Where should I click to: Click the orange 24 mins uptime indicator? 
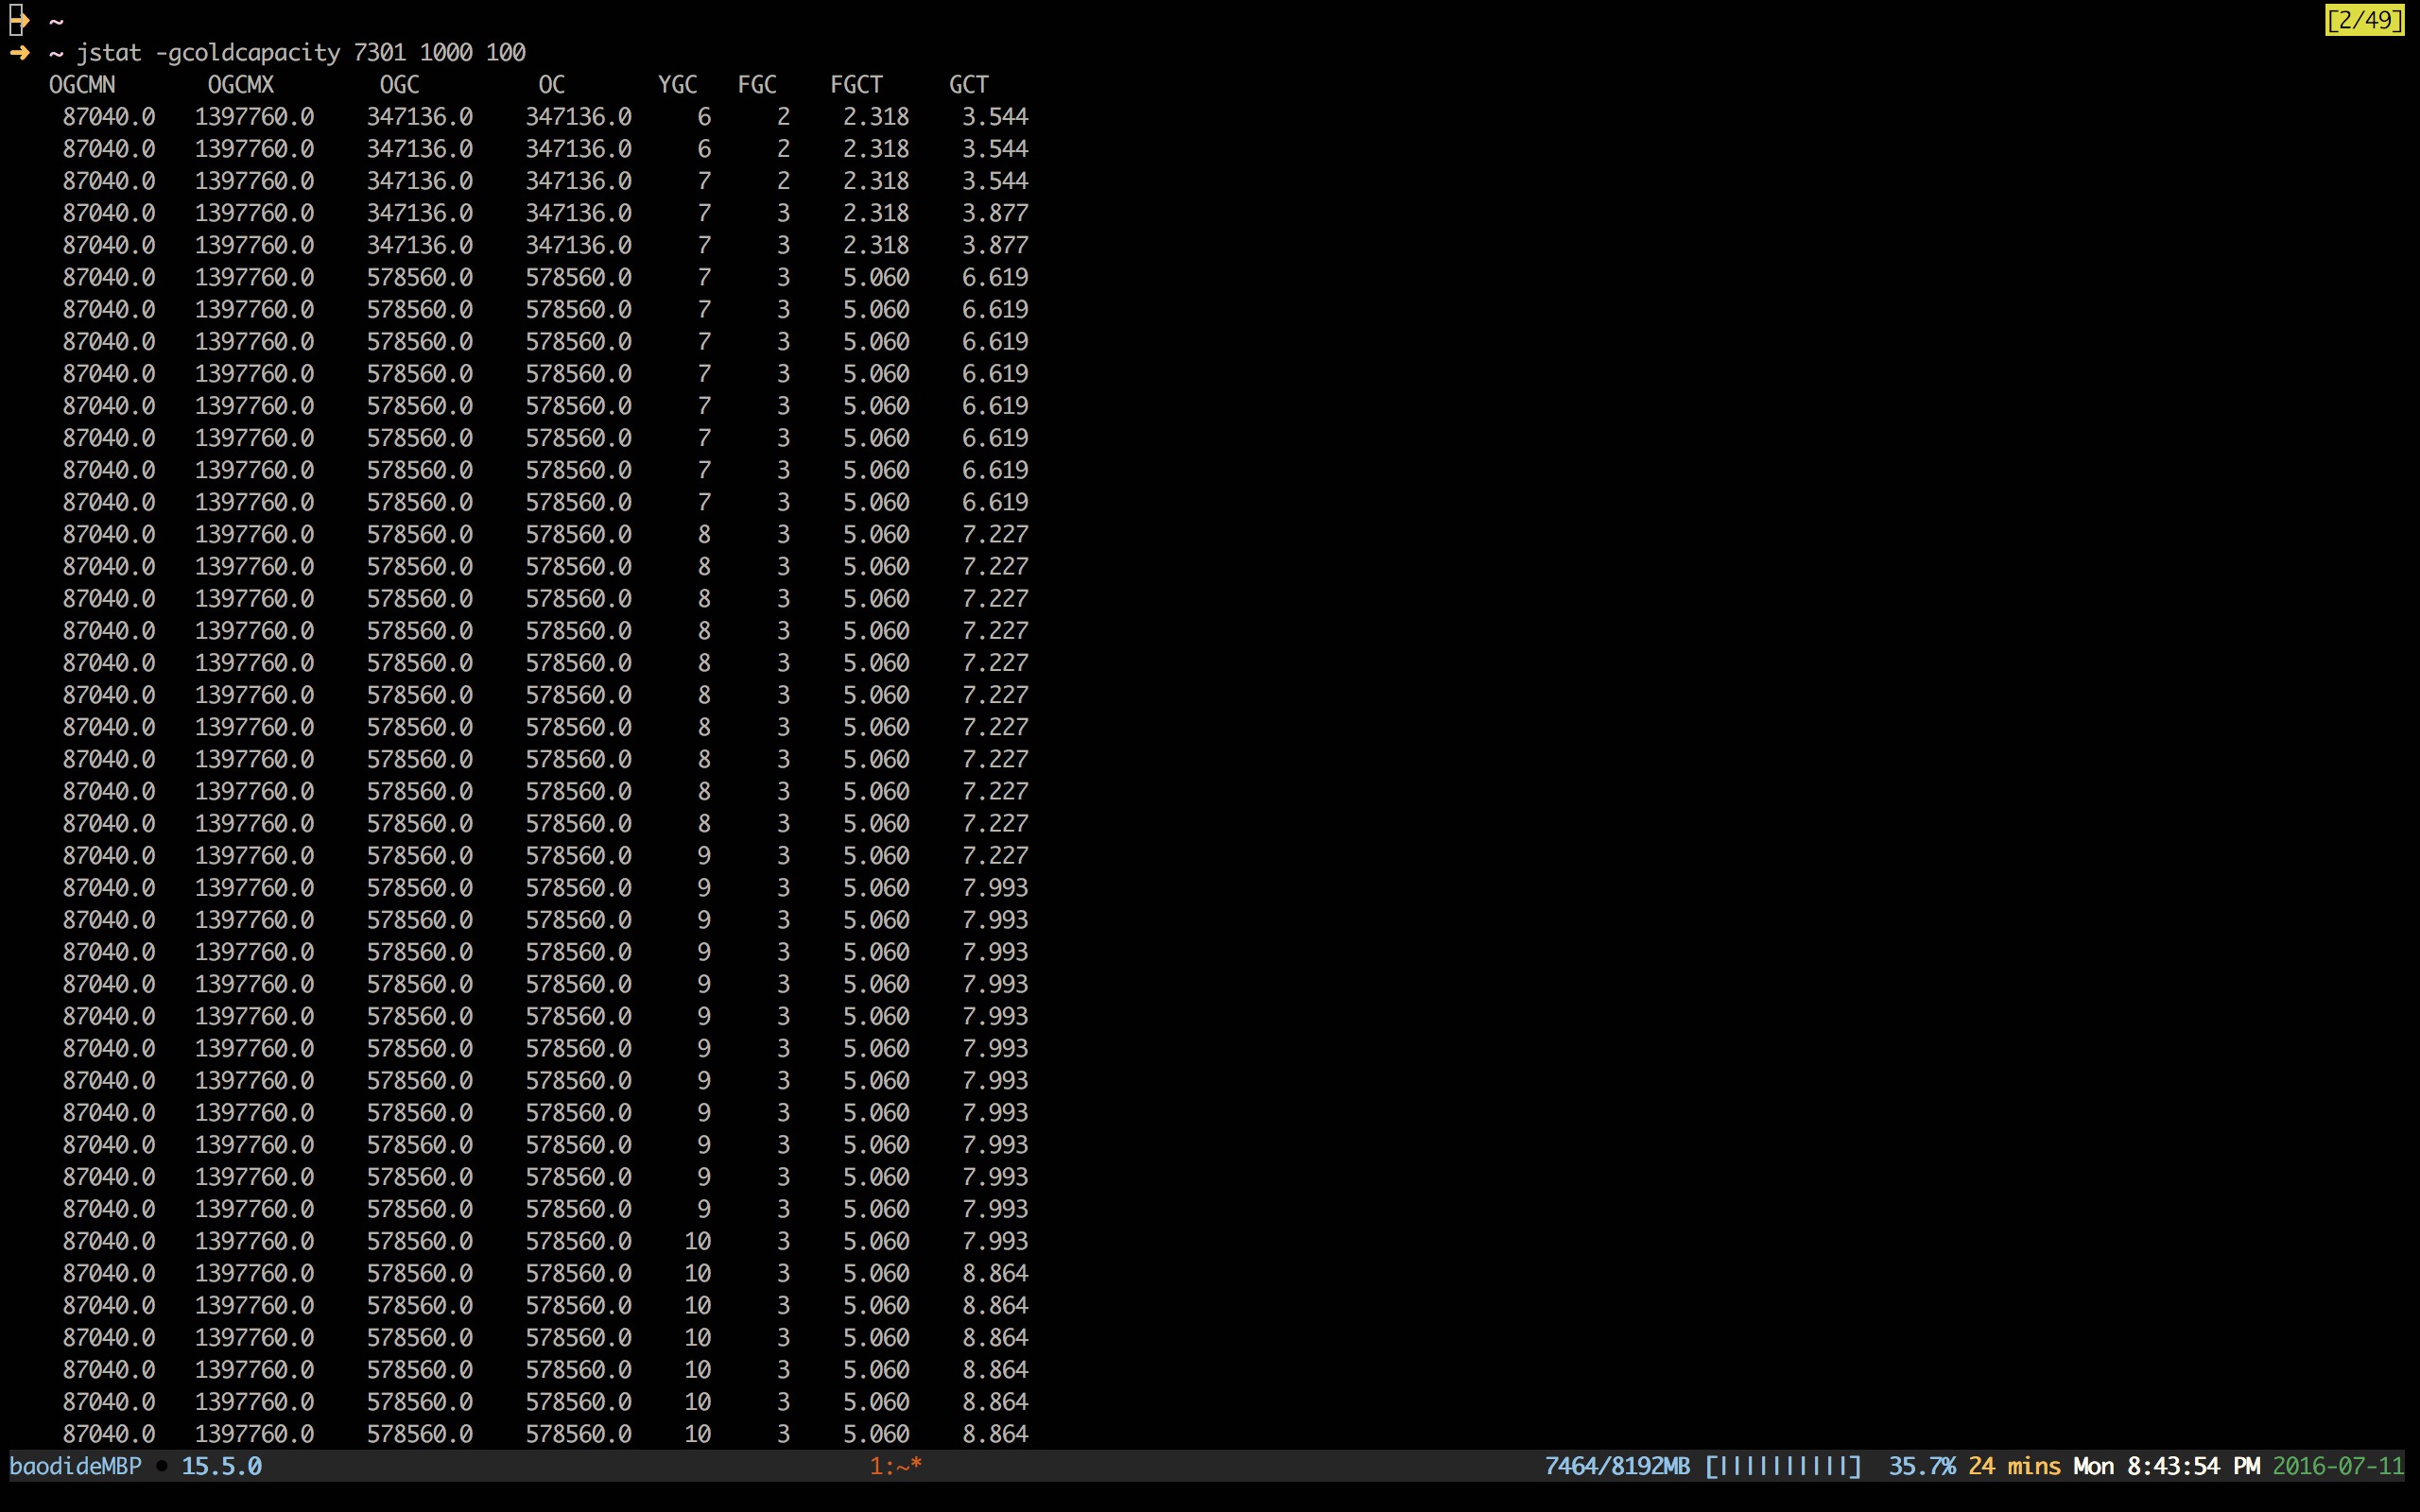click(2014, 1466)
